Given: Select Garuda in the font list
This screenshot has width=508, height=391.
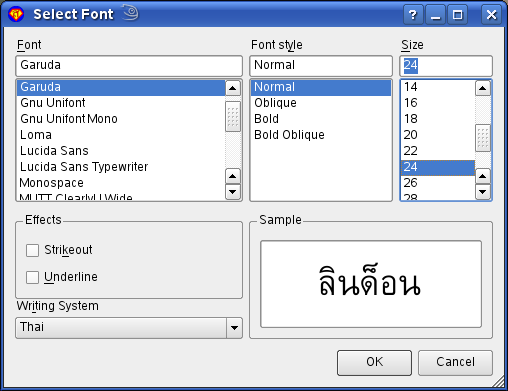Looking at the screenshot, I should tap(121, 88).
